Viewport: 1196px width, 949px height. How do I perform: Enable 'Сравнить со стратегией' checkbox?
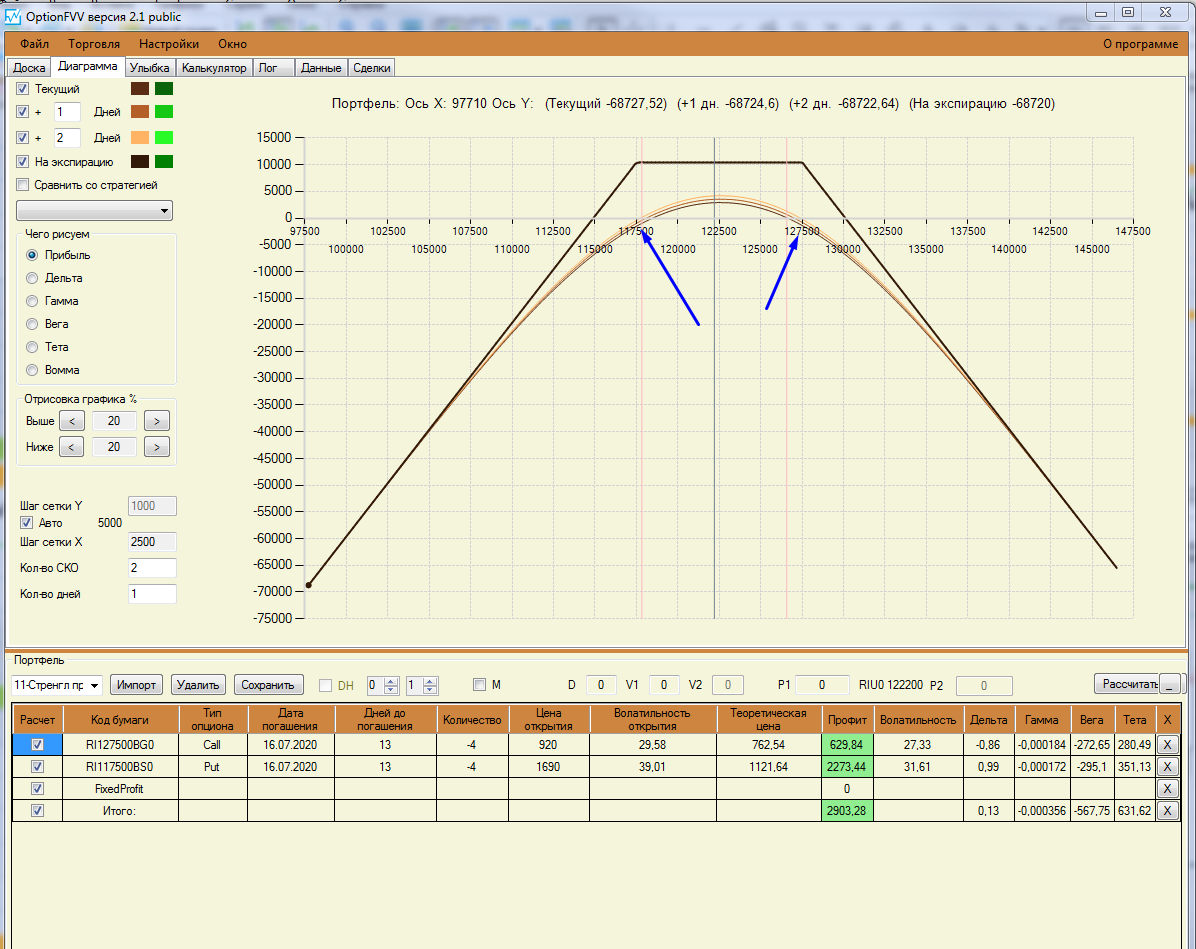tap(23, 185)
